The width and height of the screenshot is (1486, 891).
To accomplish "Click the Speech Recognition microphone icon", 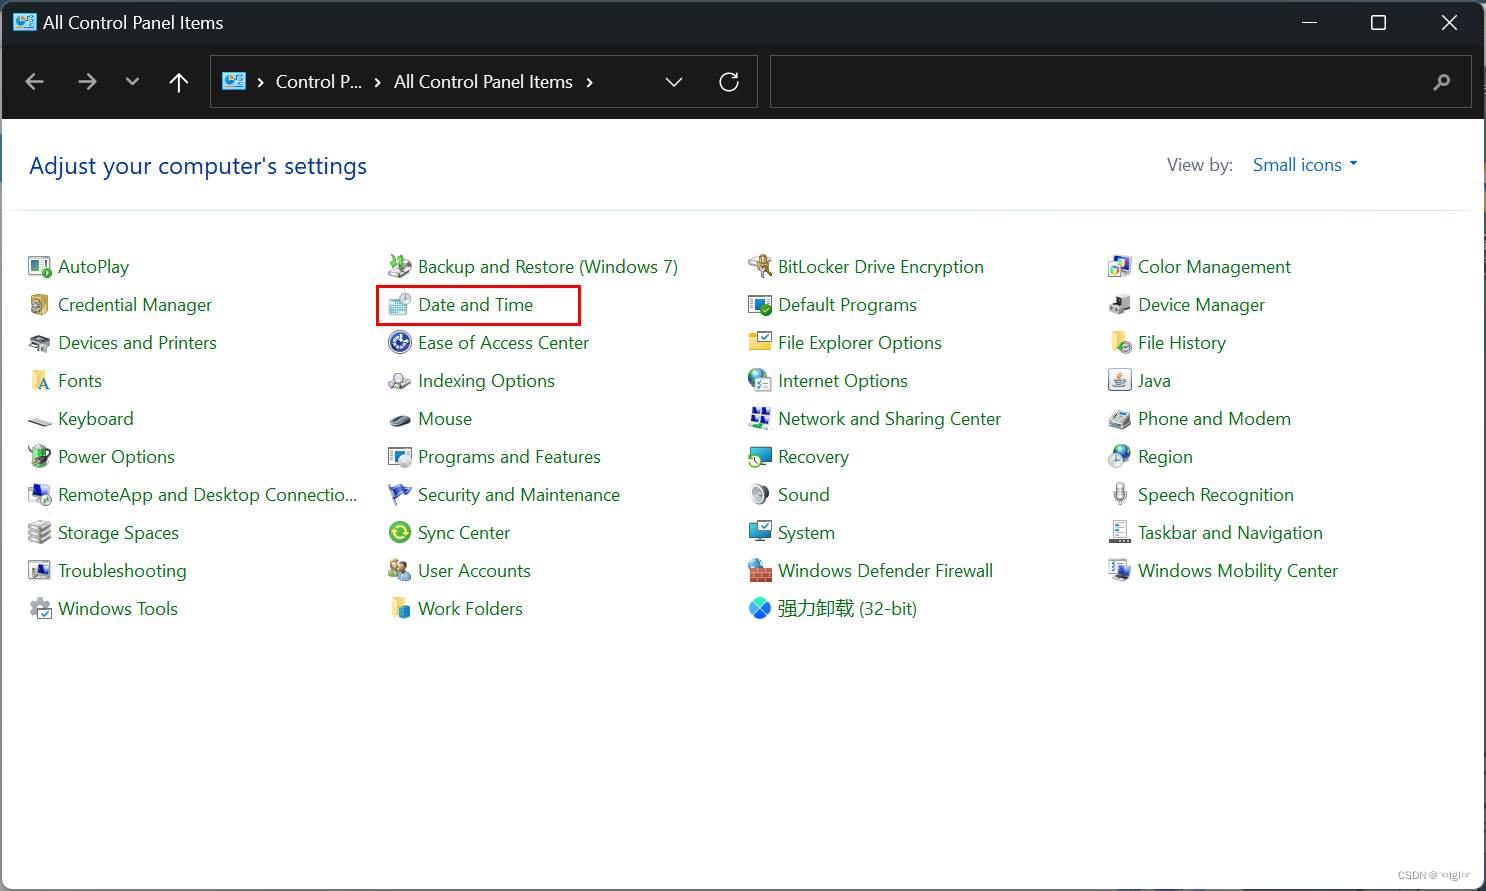I will [1120, 495].
